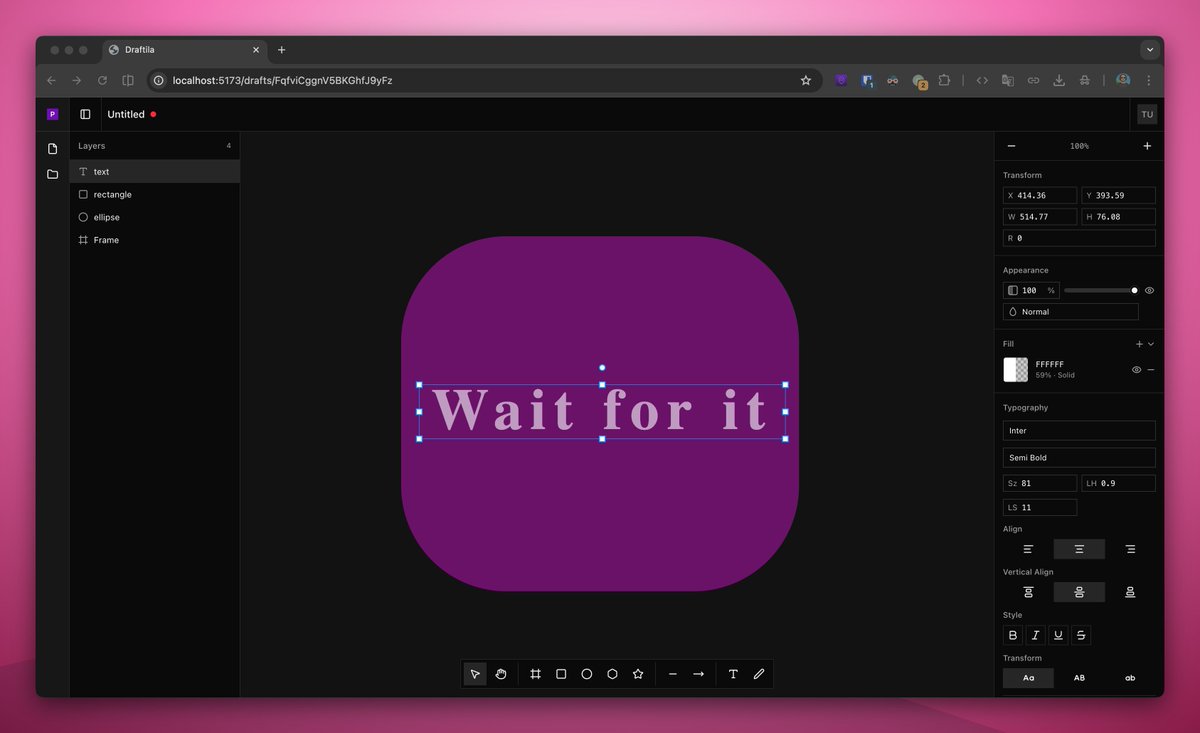Switch to the Draftila browser tab

184,50
